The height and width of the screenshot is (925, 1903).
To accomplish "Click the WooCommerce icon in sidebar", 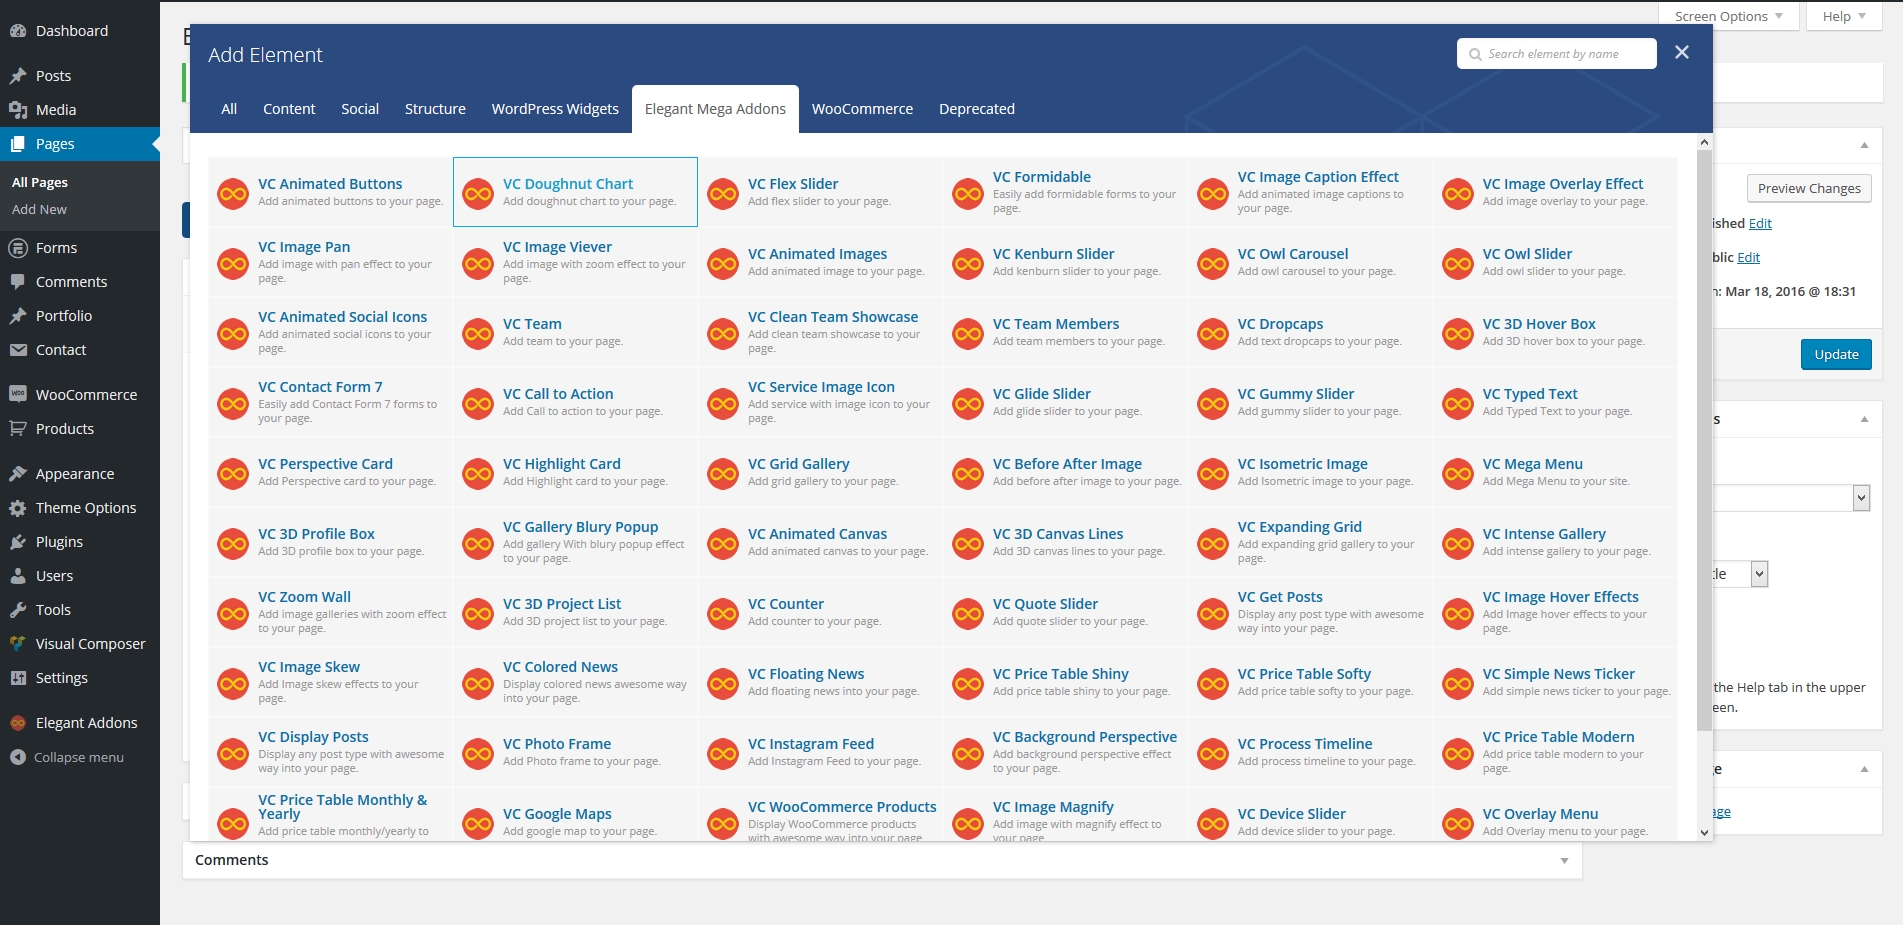I will (x=17, y=395).
